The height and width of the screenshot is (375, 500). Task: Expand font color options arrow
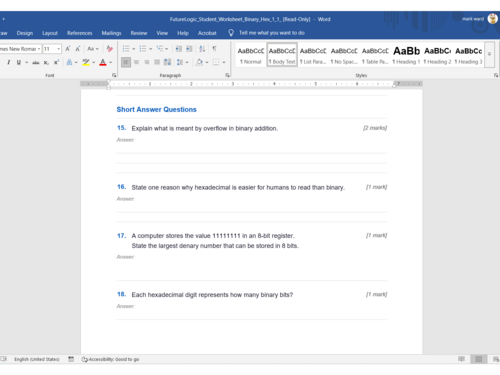(x=111, y=62)
